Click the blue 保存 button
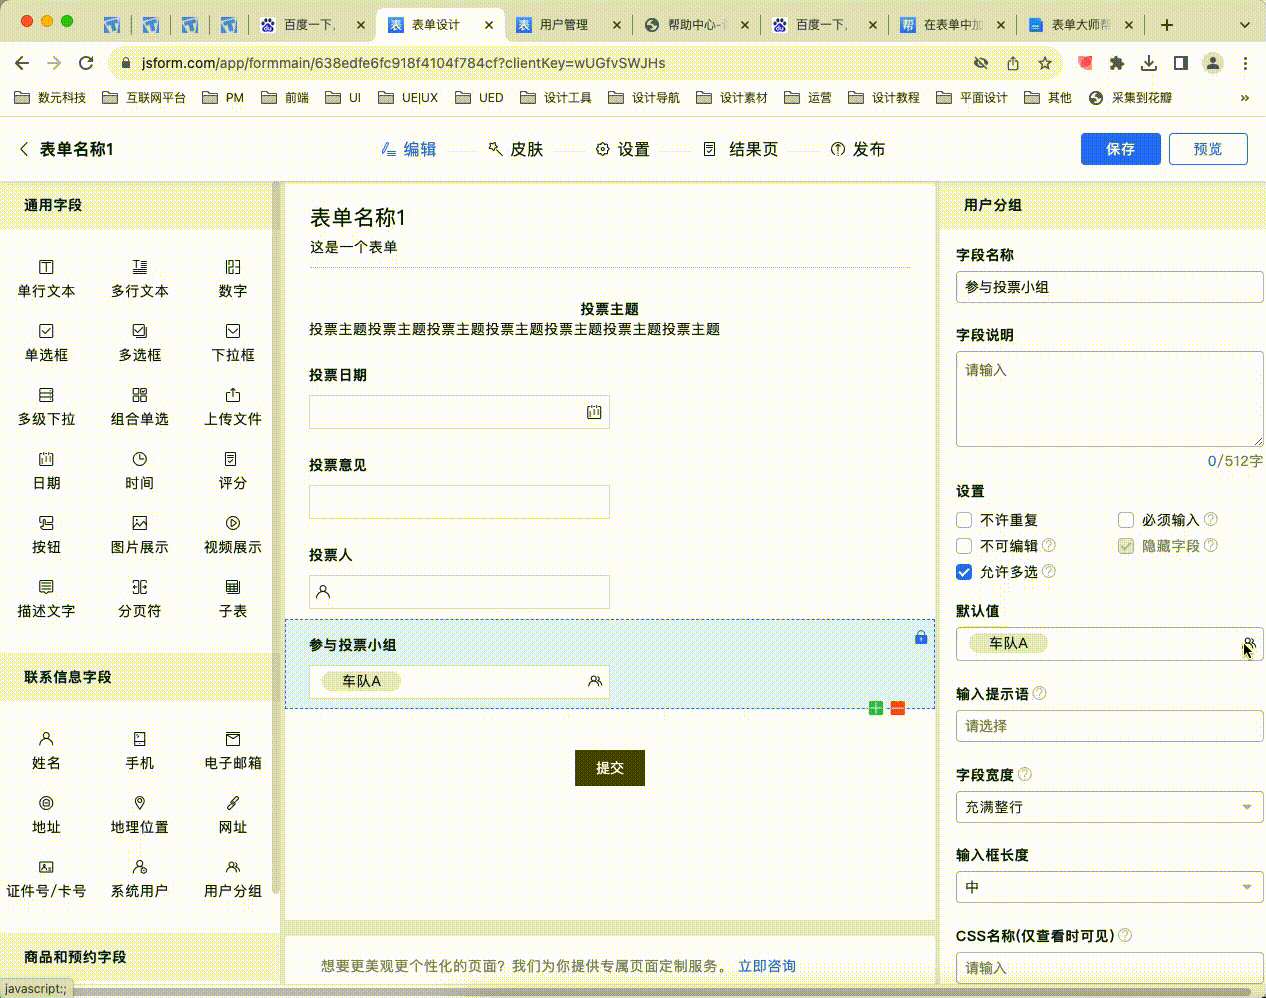The image size is (1266, 998). point(1120,149)
